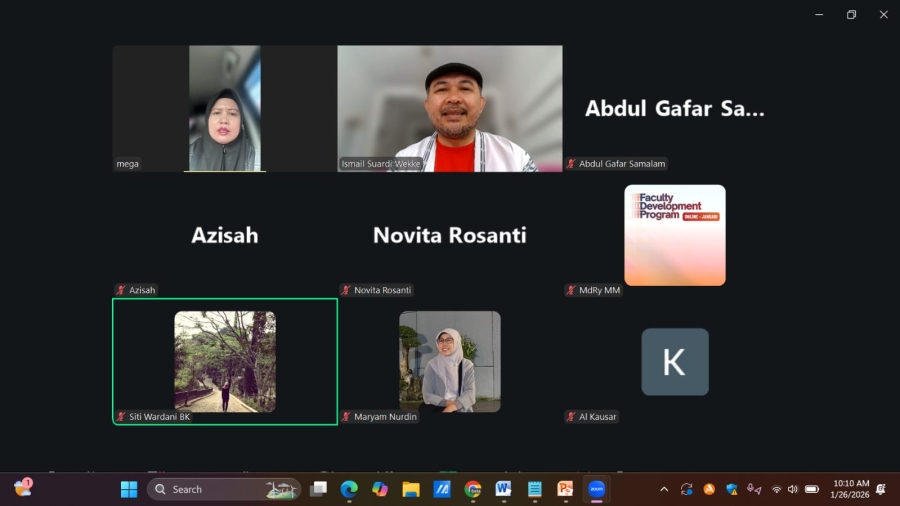This screenshot has height=506, width=900.
Task: Open the Zoom app in the taskbar
Action: [x=596, y=489]
